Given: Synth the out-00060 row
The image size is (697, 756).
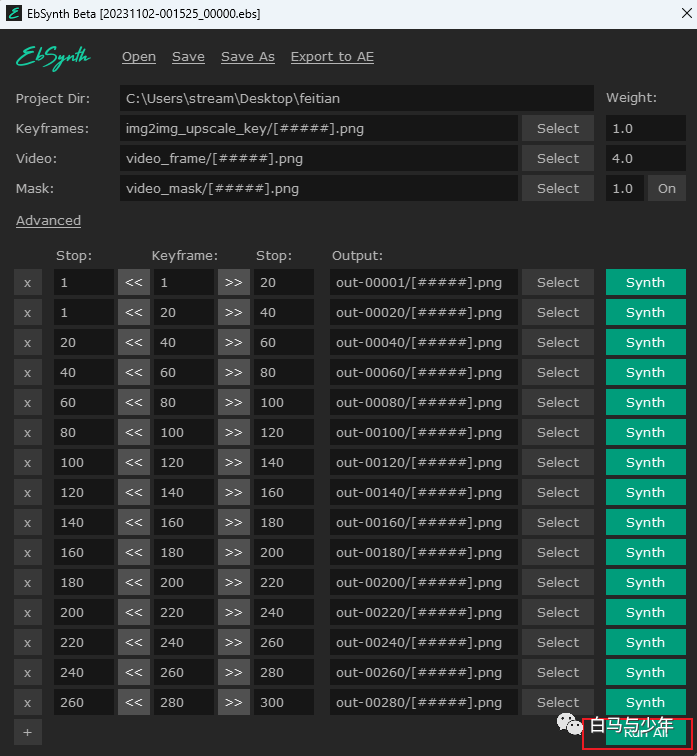Looking at the screenshot, I should (x=645, y=373).
